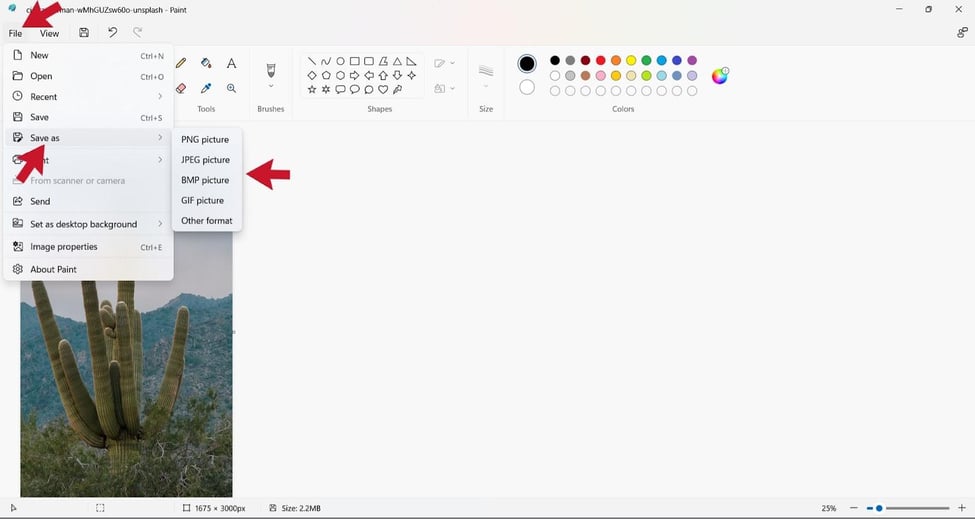Save as PNG picture
Screen dimensions: 975x519
point(206,139)
